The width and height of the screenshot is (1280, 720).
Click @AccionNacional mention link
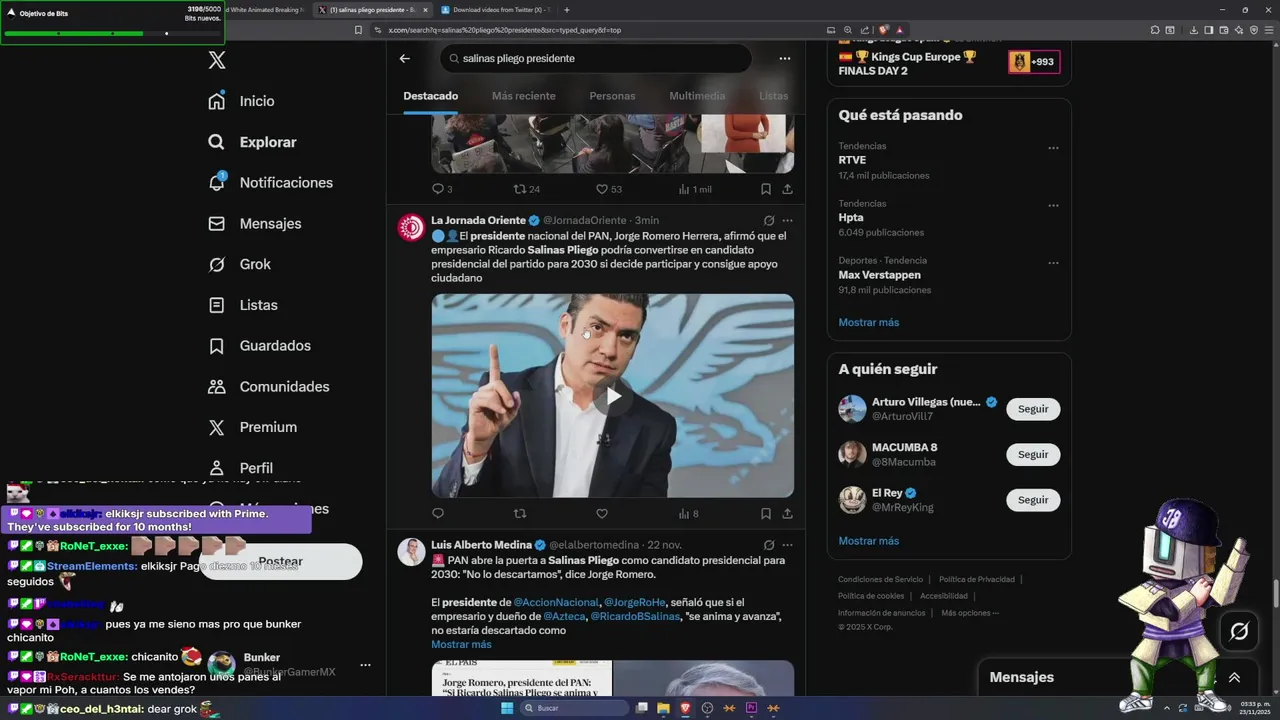click(556, 603)
